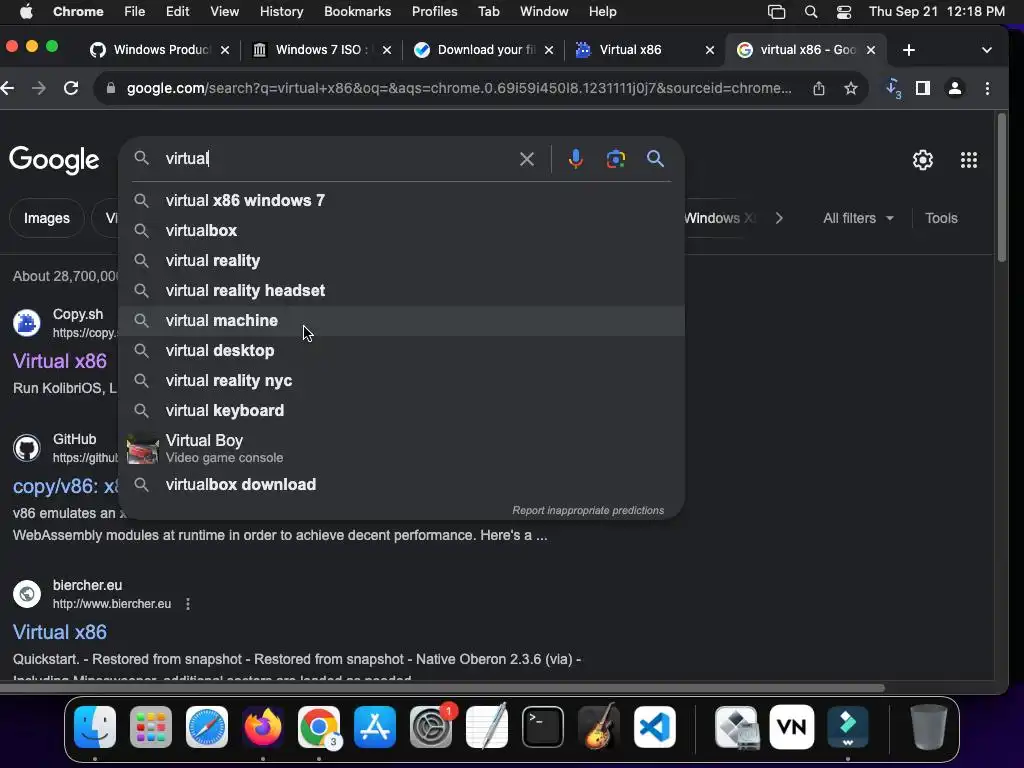Expand the All filters dropdown
Viewport: 1024px width, 768px height.
[857, 218]
